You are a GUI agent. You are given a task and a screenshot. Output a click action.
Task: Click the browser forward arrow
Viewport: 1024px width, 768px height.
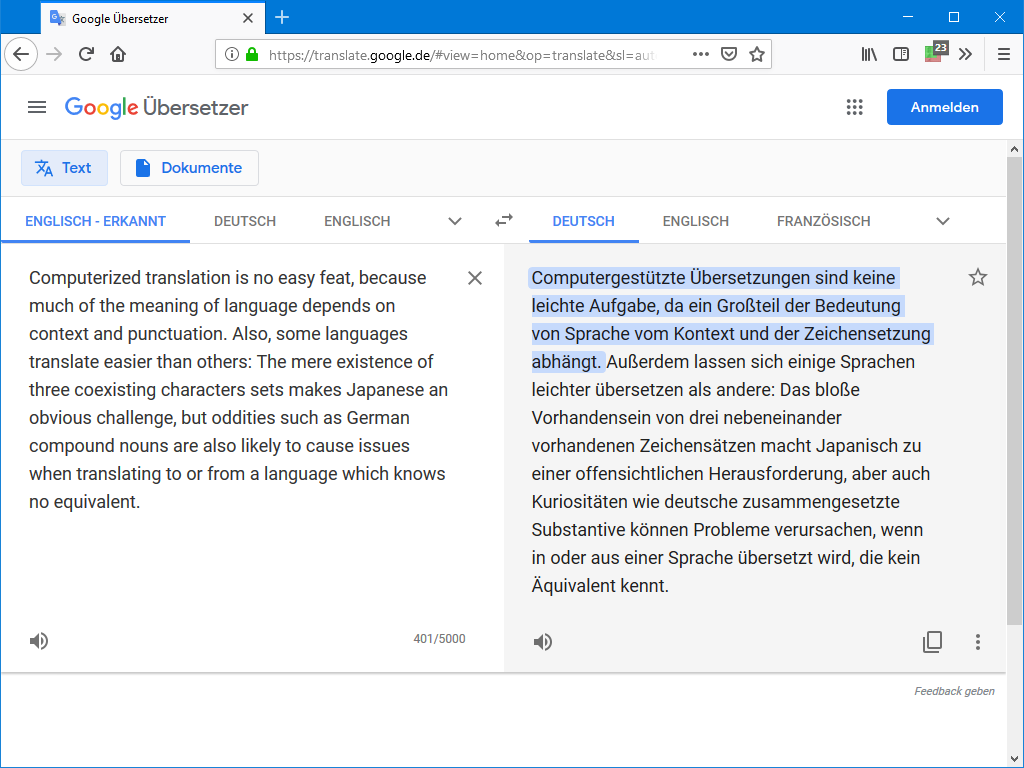(54, 54)
